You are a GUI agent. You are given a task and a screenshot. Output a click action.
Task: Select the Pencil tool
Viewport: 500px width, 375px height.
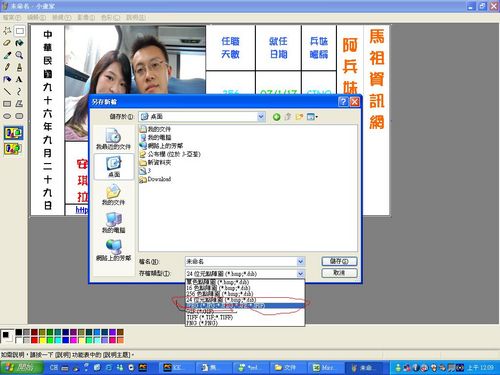tap(7, 67)
